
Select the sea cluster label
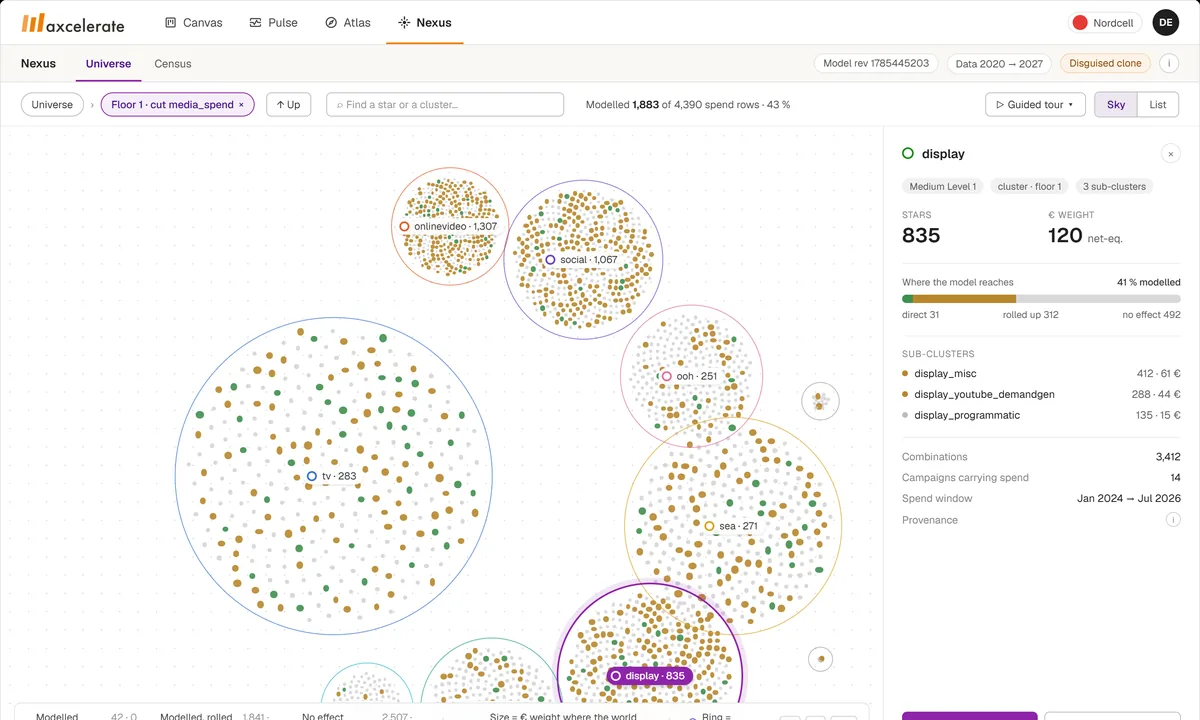[x=731, y=526]
